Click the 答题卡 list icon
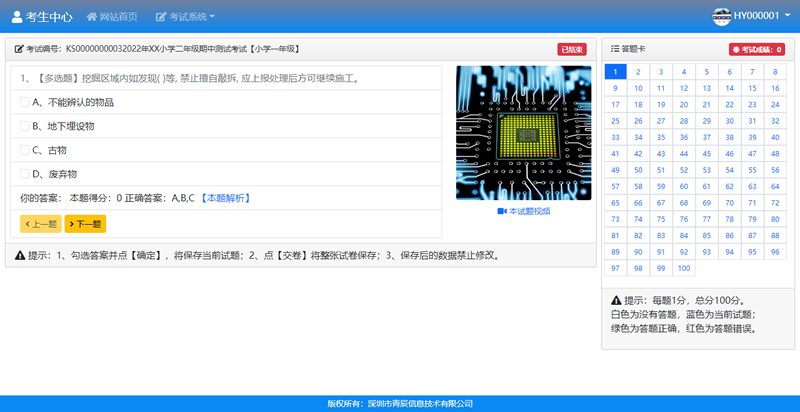The height and width of the screenshot is (412, 800). click(614, 48)
